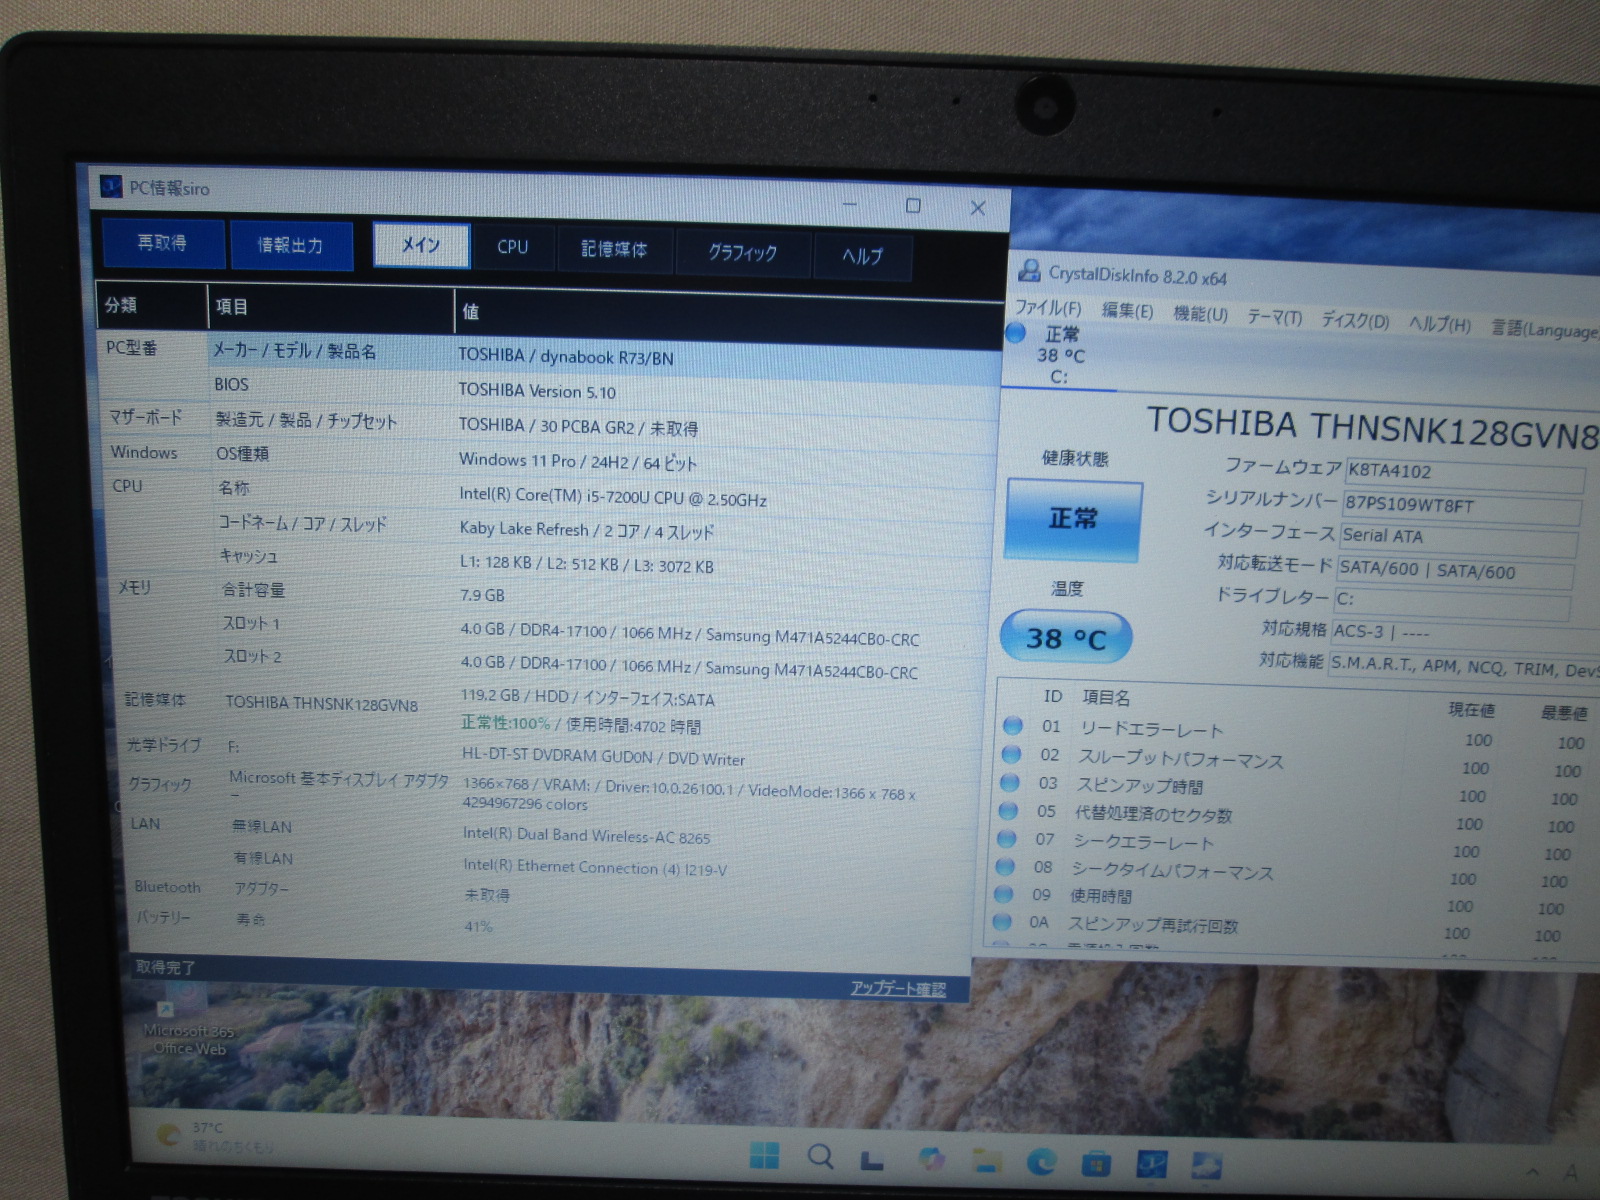Switch to the メイン tab
The image size is (1600, 1200).
pyautogui.click(x=421, y=245)
